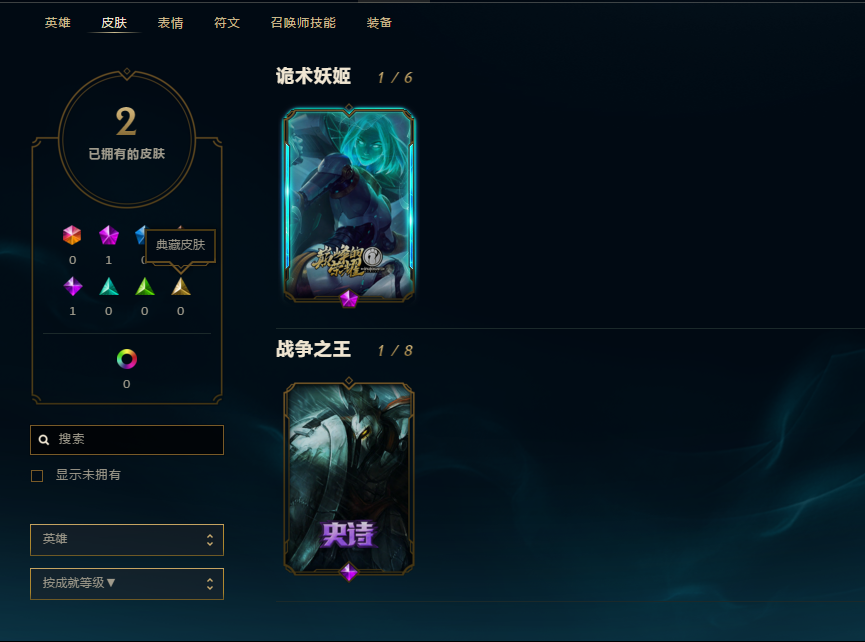
Task: Open the 英雄 grouping dropdown
Action: click(x=127, y=539)
